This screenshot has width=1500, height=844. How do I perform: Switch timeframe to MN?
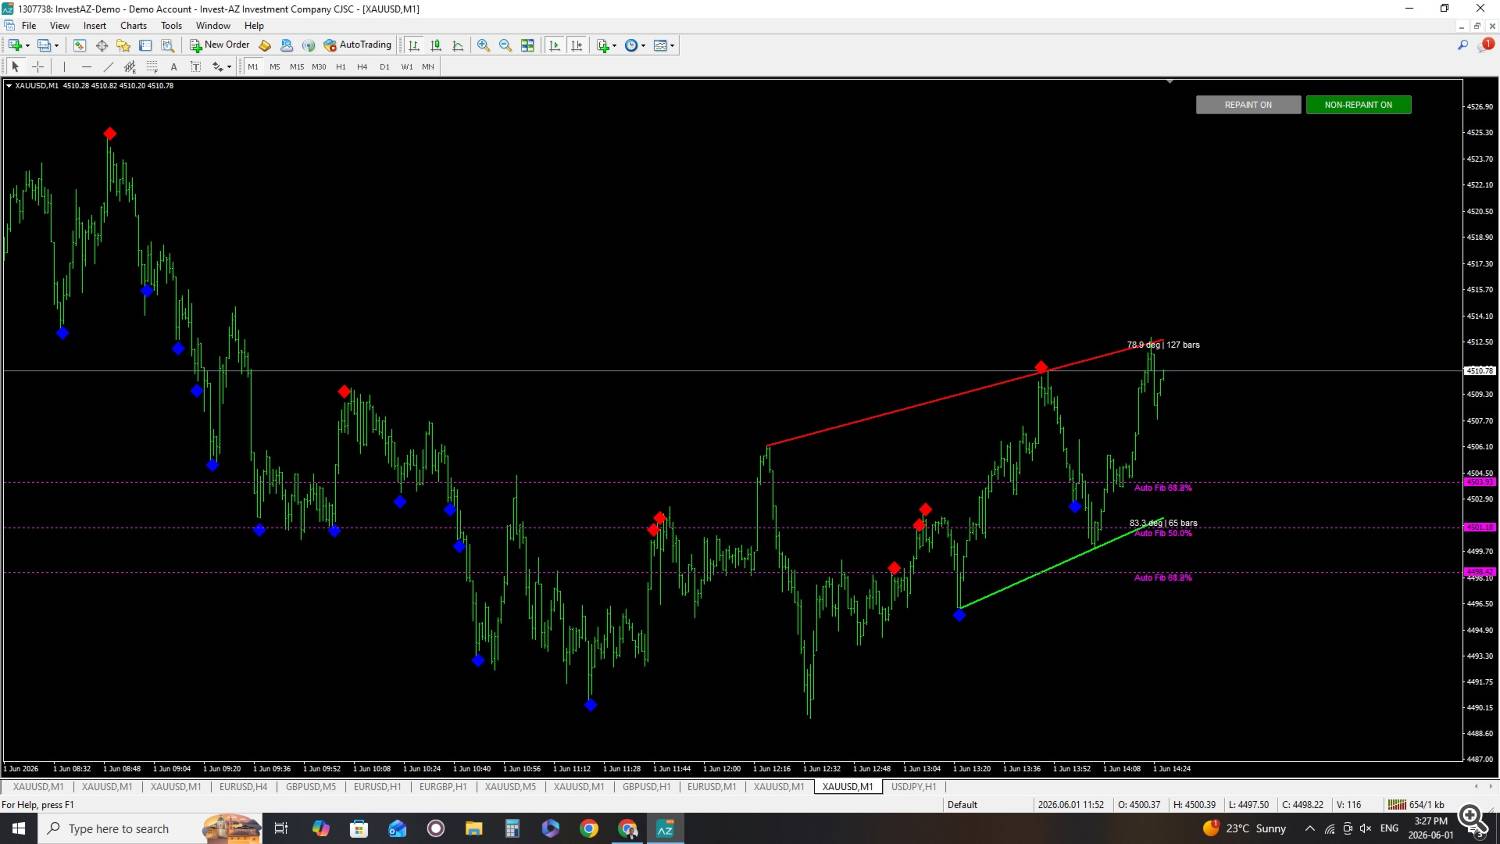tap(428, 67)
